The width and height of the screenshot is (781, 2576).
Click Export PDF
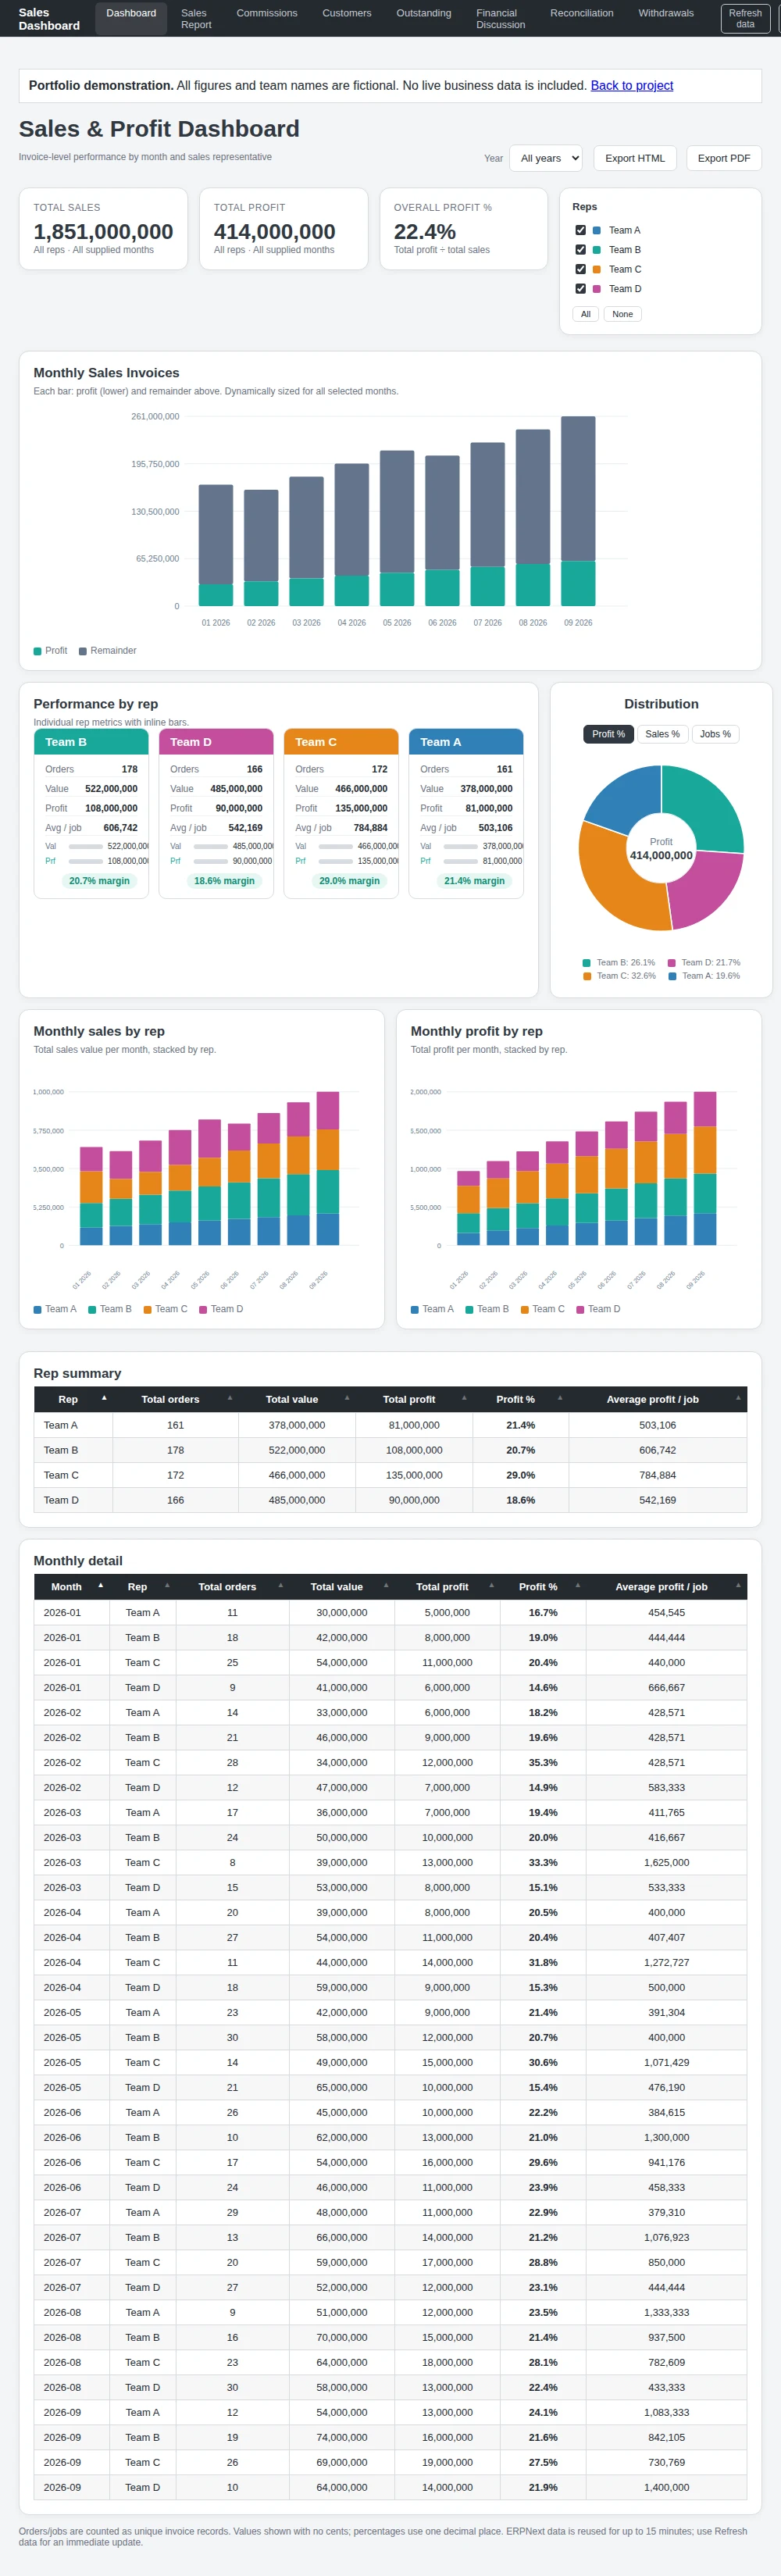click(724, 158)
